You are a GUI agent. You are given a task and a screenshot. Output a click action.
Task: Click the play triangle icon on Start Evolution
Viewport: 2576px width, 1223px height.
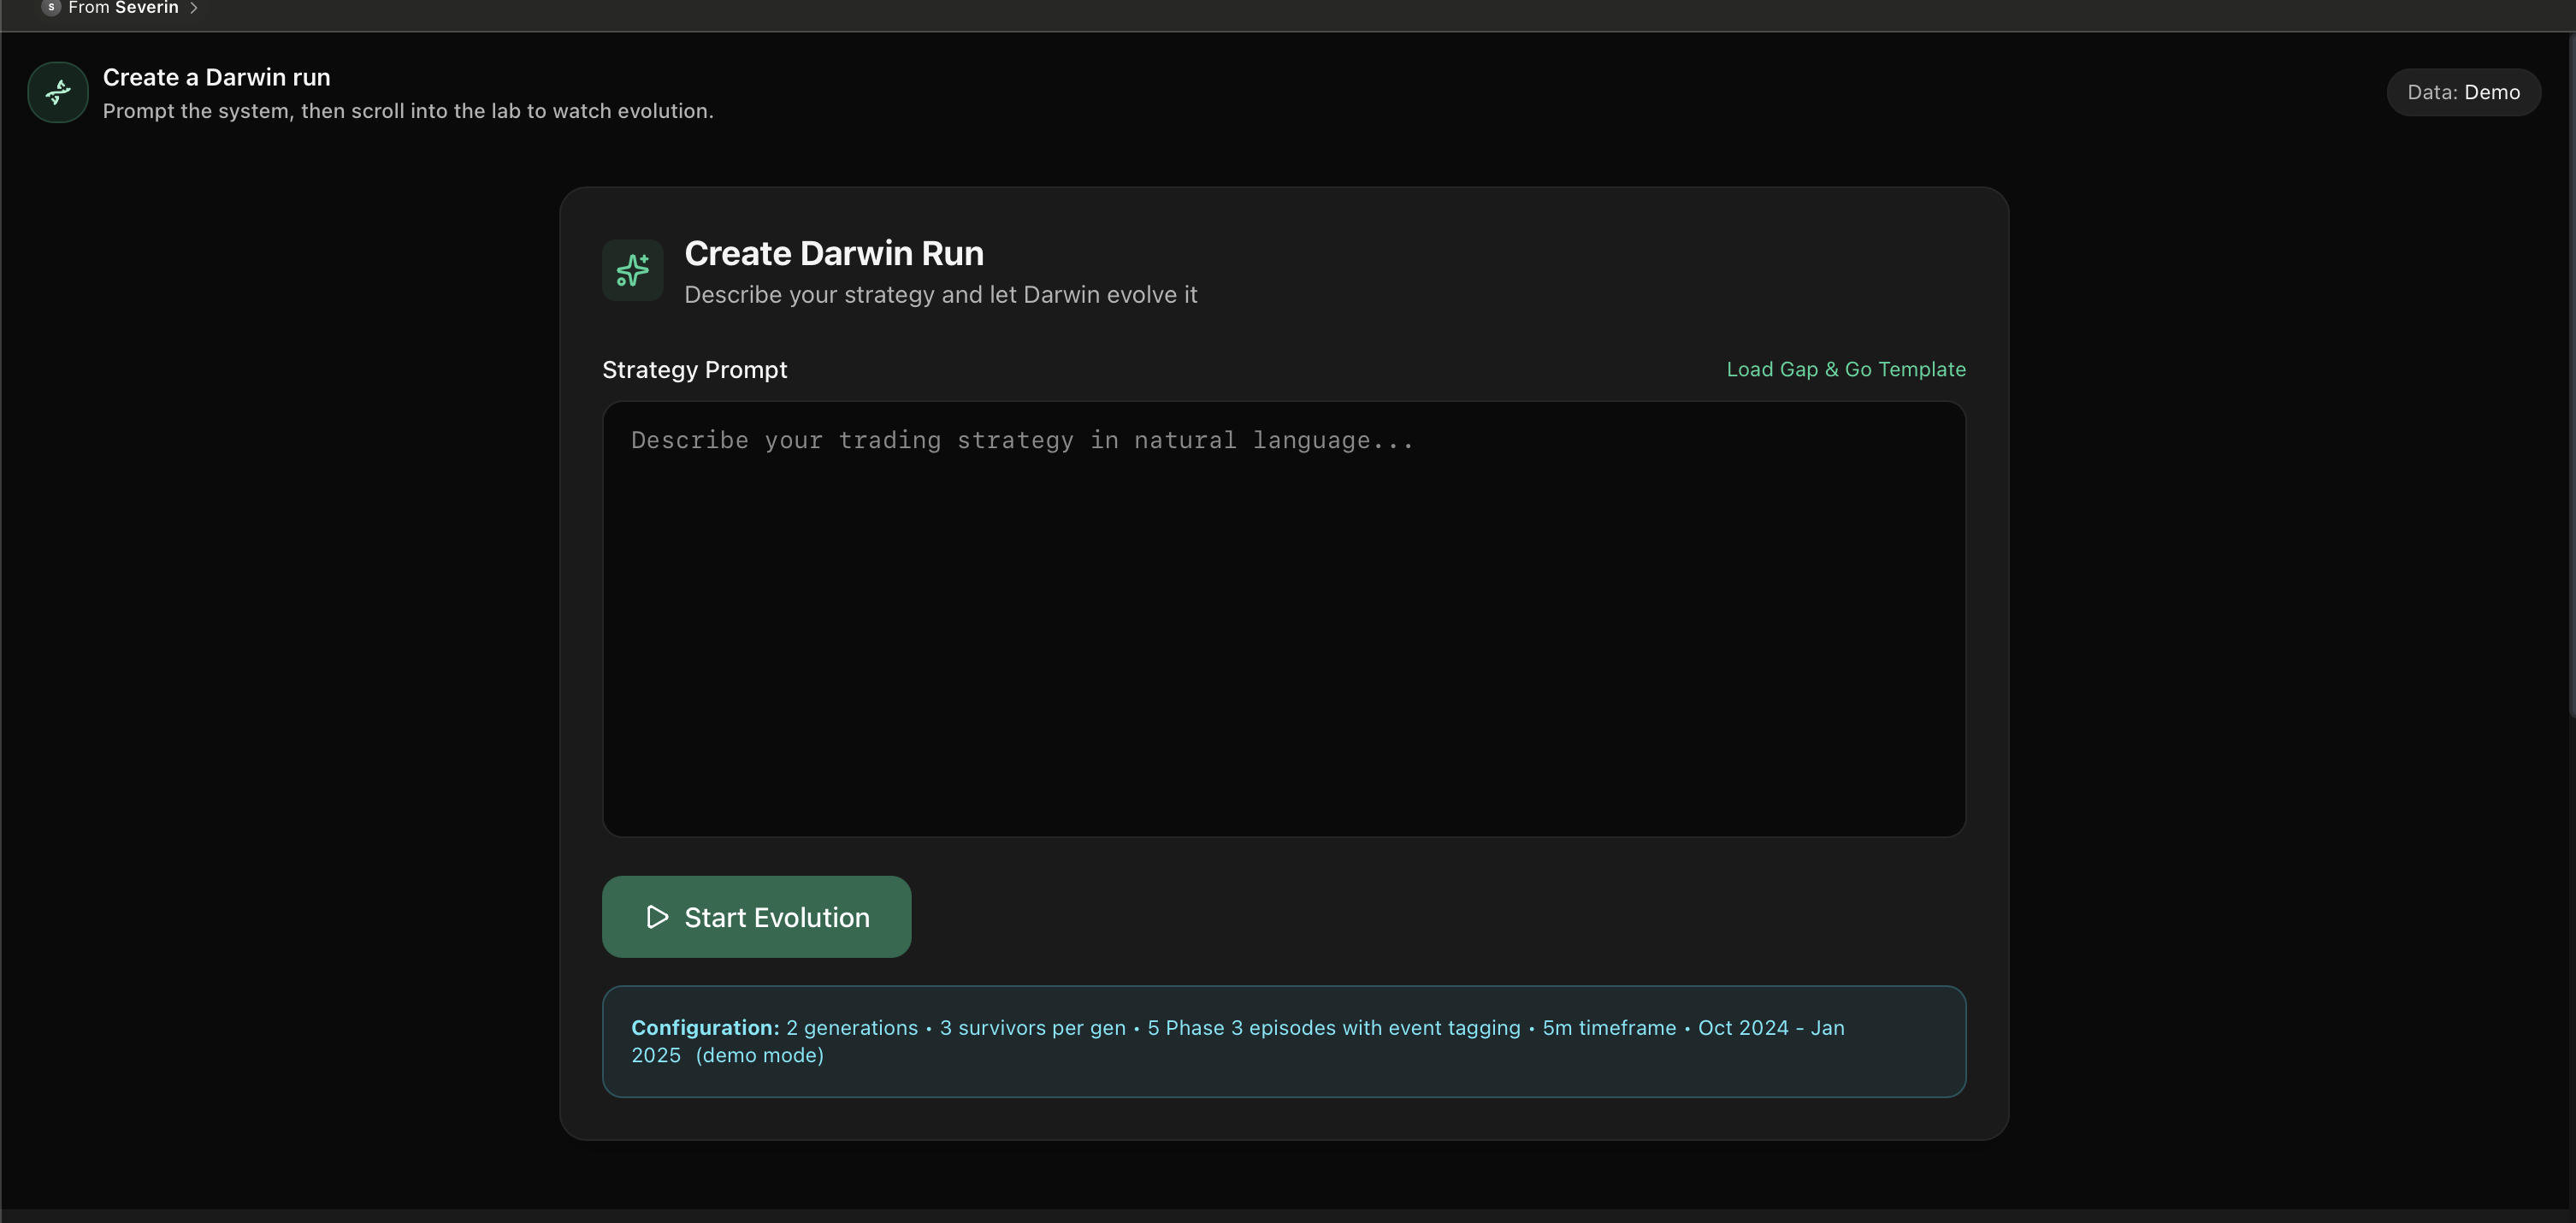coord(657,917)
